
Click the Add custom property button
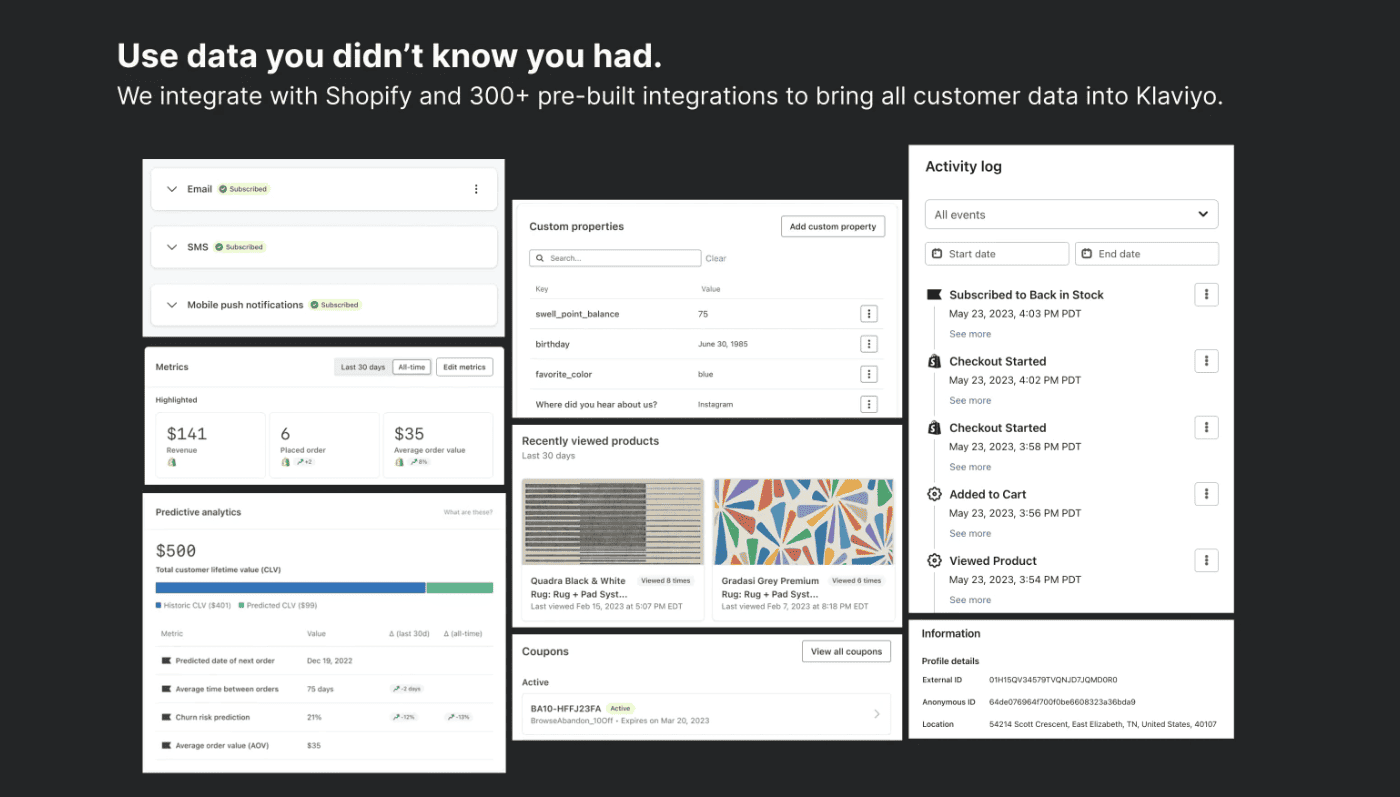pos(832,226)
